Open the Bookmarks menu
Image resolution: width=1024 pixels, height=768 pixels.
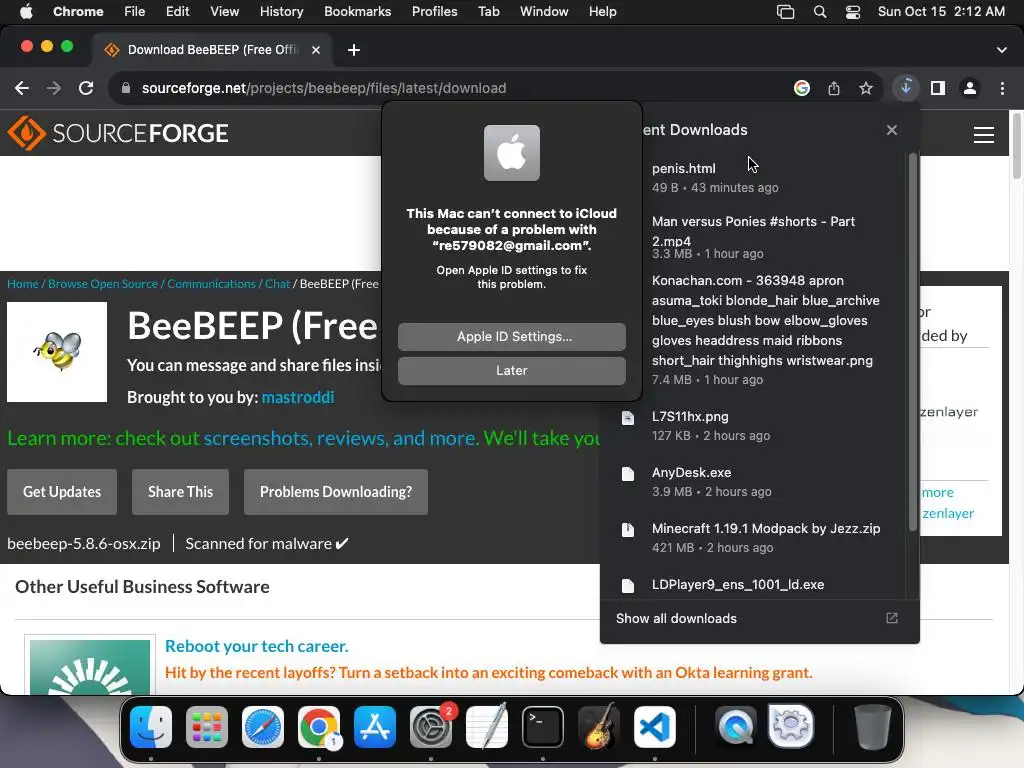point(357,11)
